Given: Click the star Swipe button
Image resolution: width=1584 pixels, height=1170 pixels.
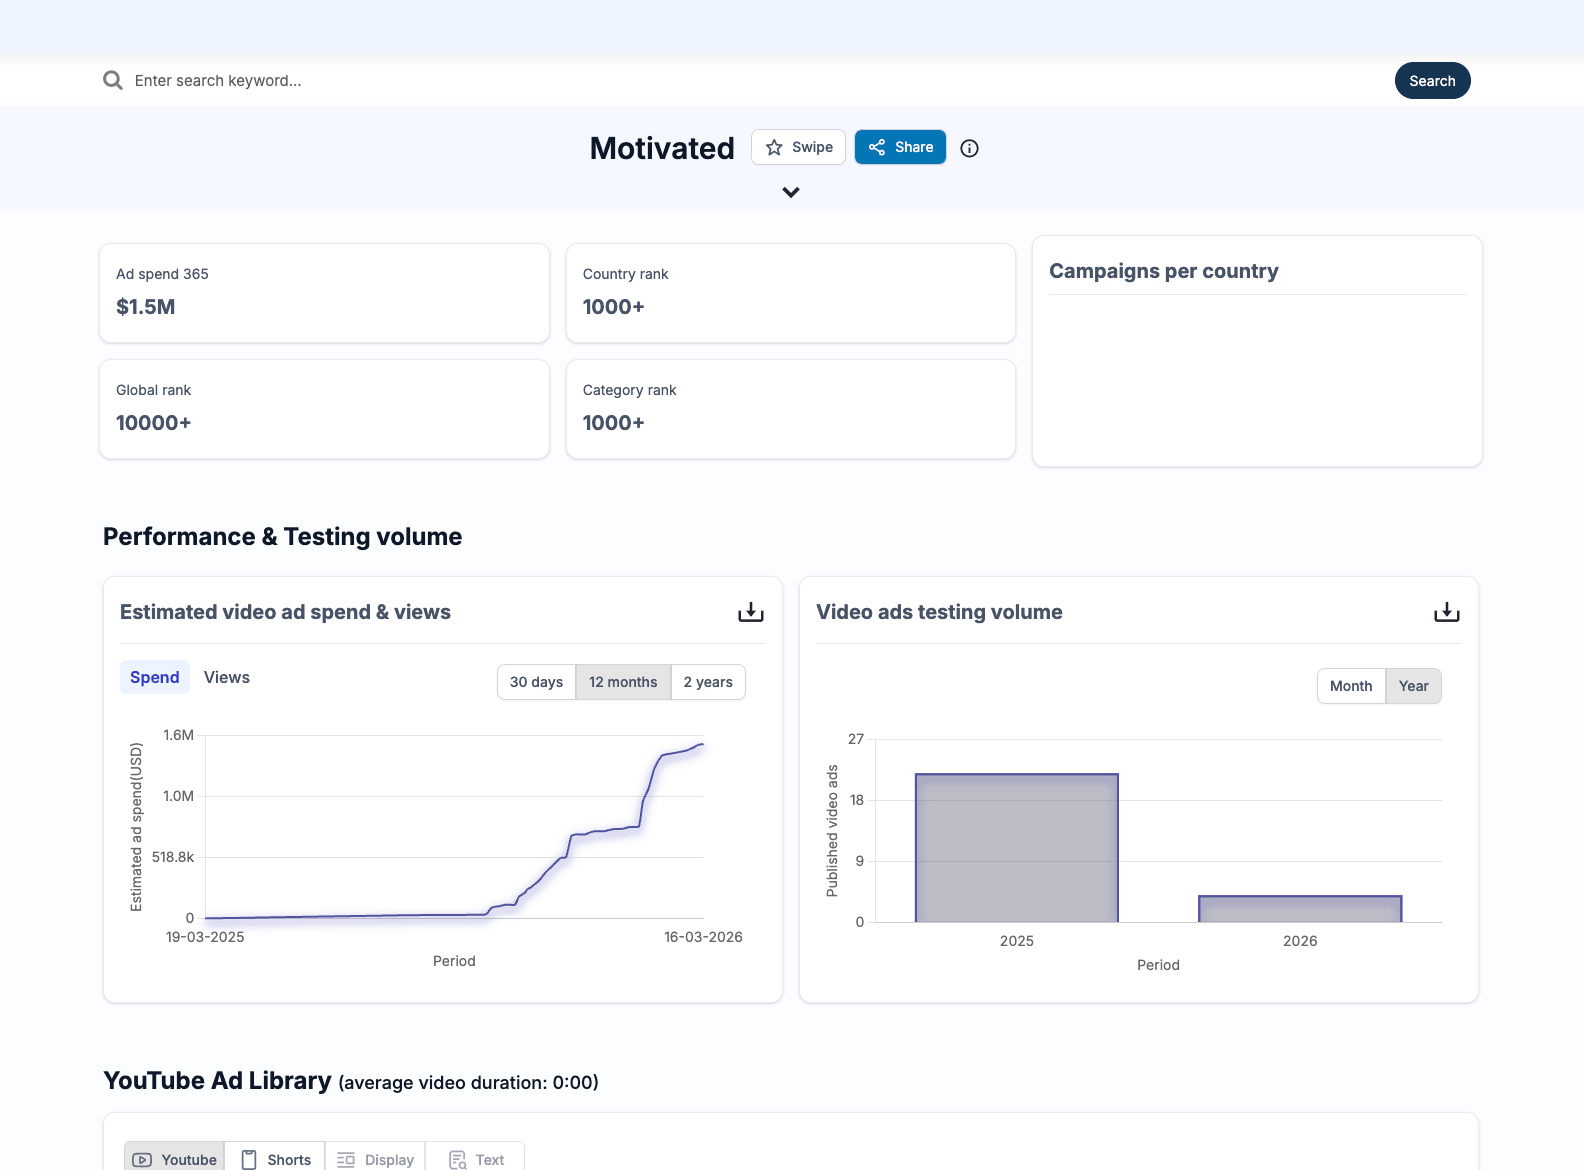Looking at the screenshot, I should [x=798, y=147].
